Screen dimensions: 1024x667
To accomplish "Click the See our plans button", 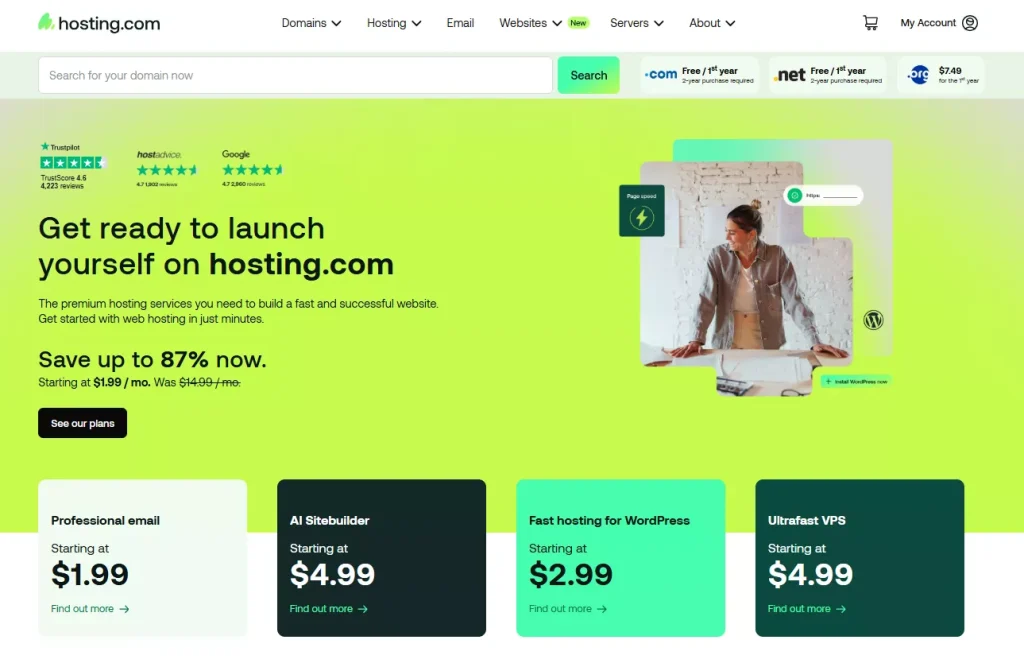I will (x=82, y=423).
